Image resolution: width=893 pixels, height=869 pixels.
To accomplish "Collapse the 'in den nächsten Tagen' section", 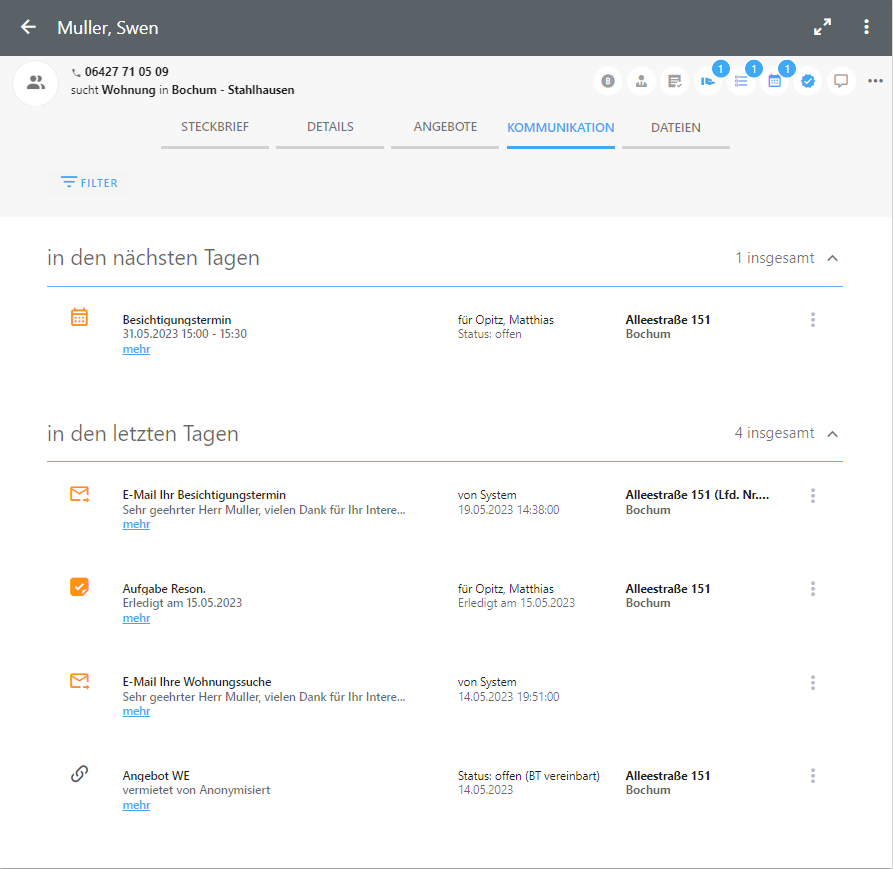I will (x=833, y=258).
